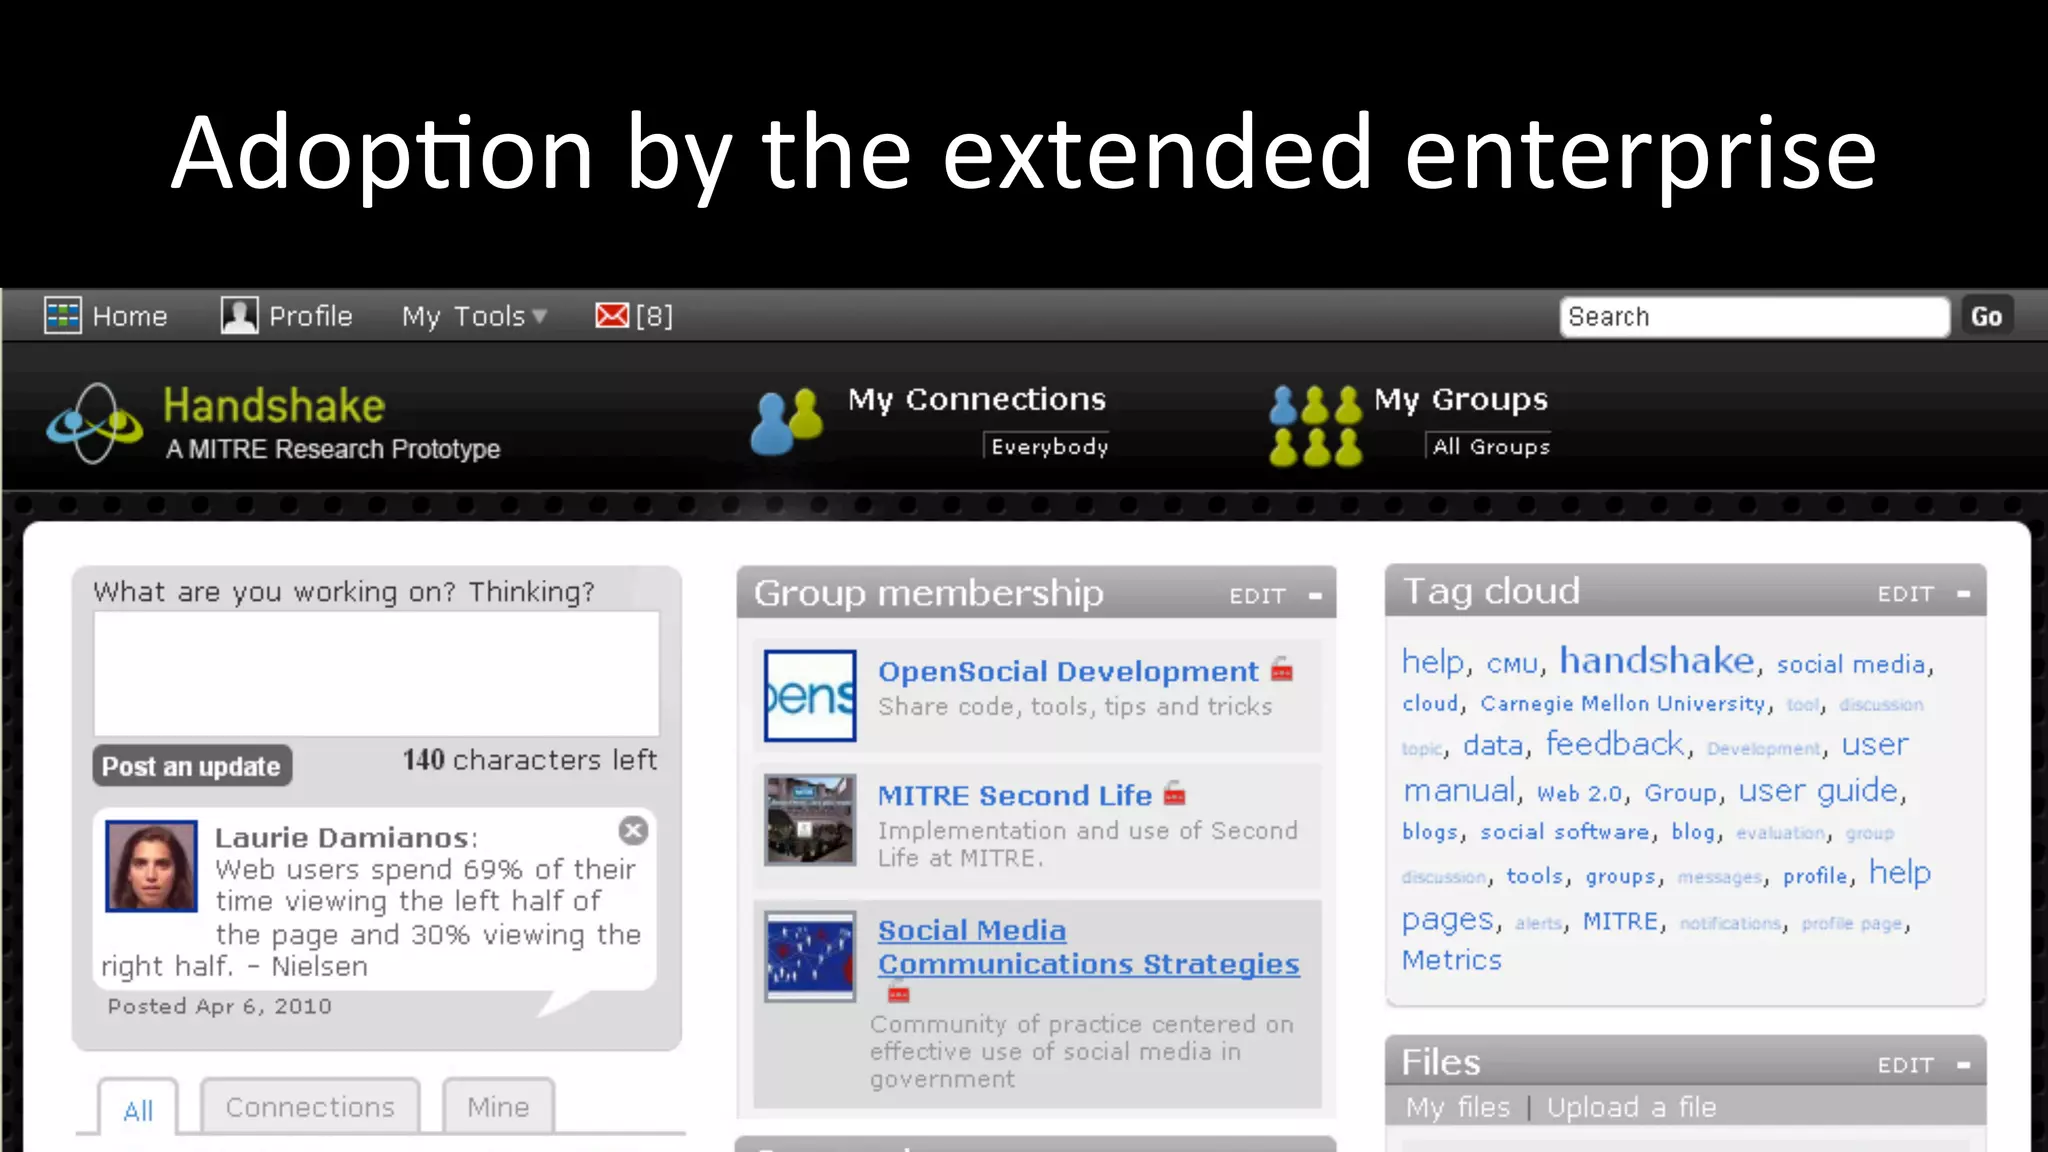The image size is (2048, 1152).
Task: Open the mail envelope icon with 8 messages
Action: [612, 316]
